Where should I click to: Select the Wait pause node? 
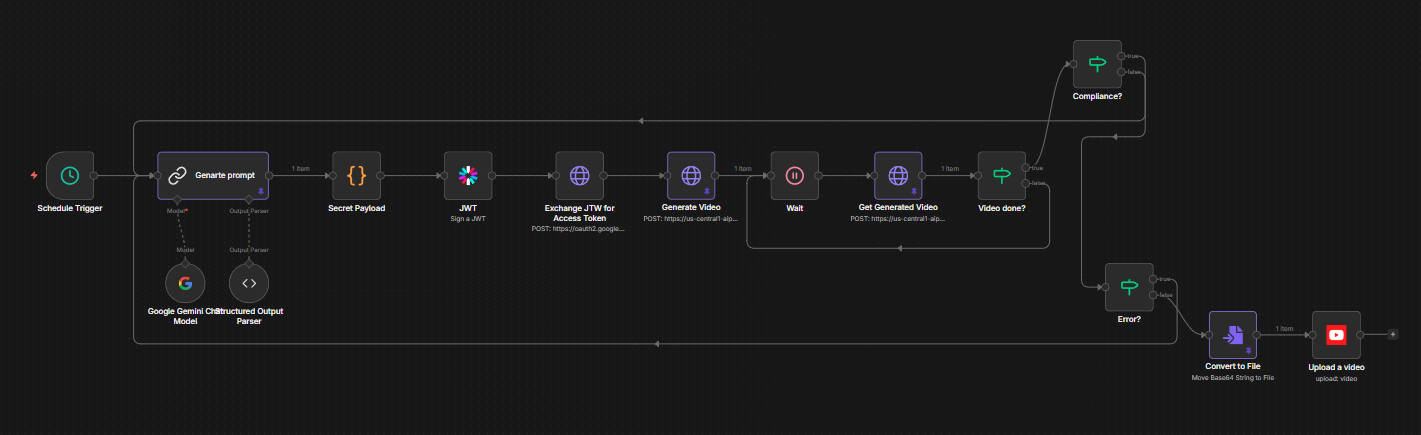click(x=795, y=176)
